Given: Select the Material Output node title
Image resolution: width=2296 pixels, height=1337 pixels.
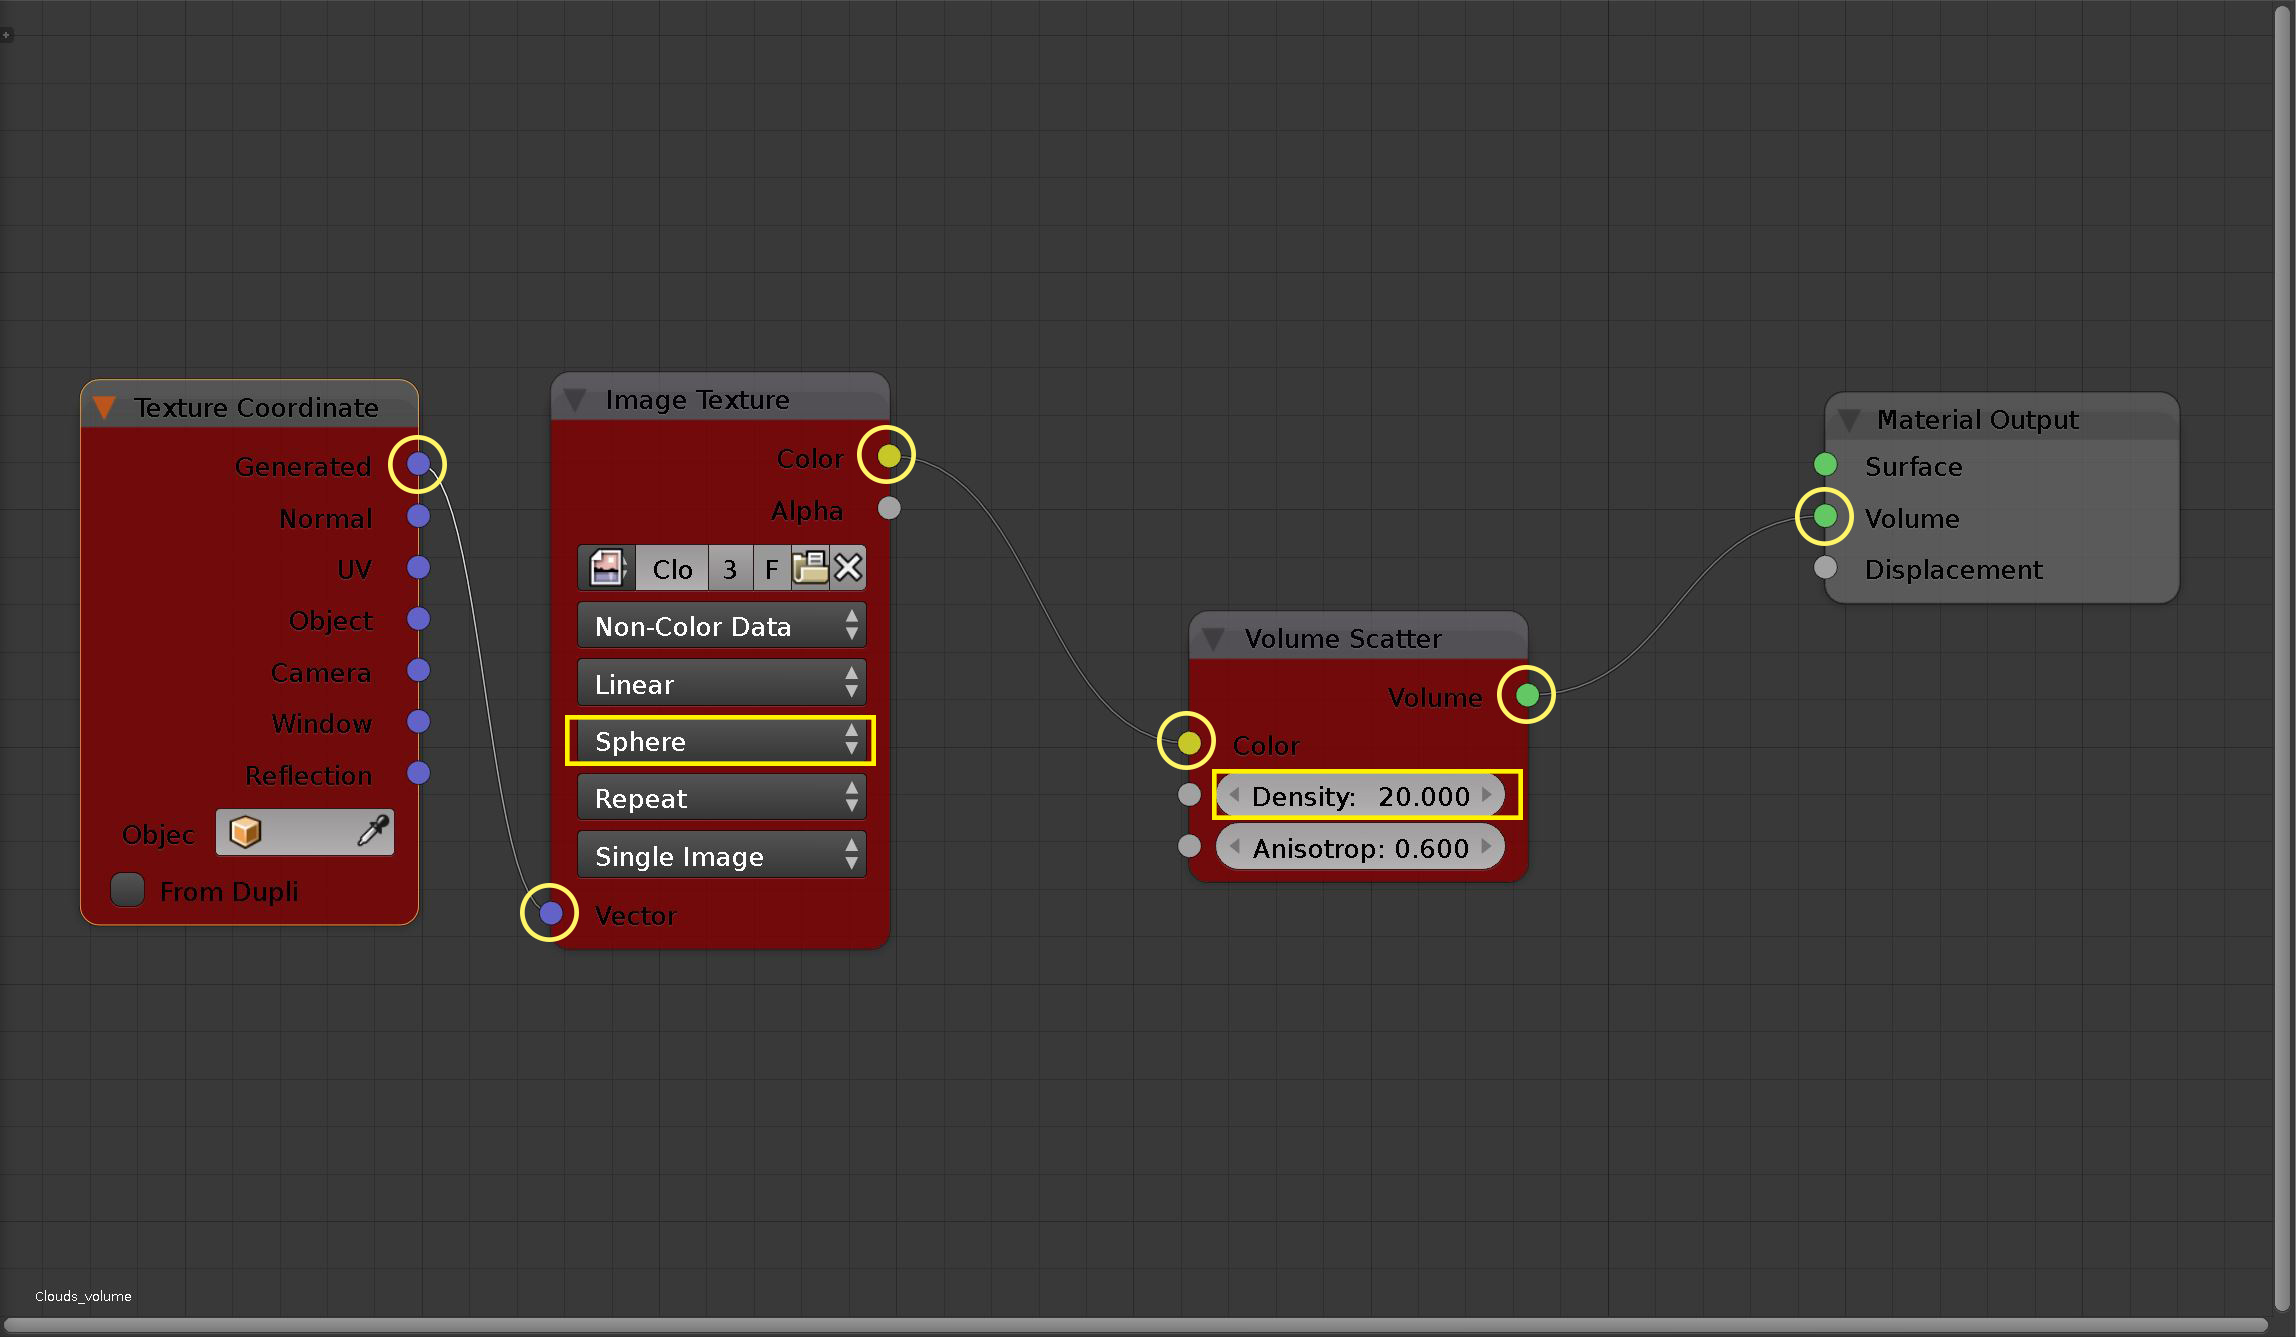Looking at the screenshot, I should click(x=1977, y=420).
